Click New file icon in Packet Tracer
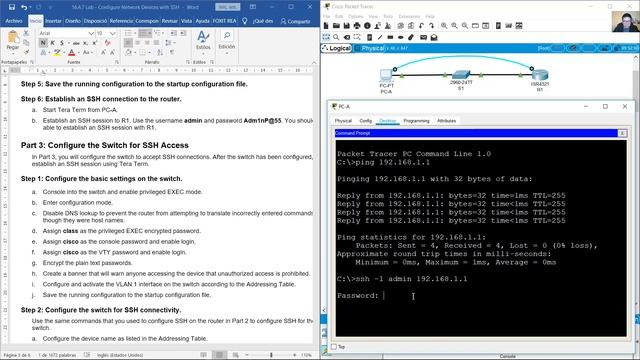Viewport: 640px width, 360px height. click(326, 26)
